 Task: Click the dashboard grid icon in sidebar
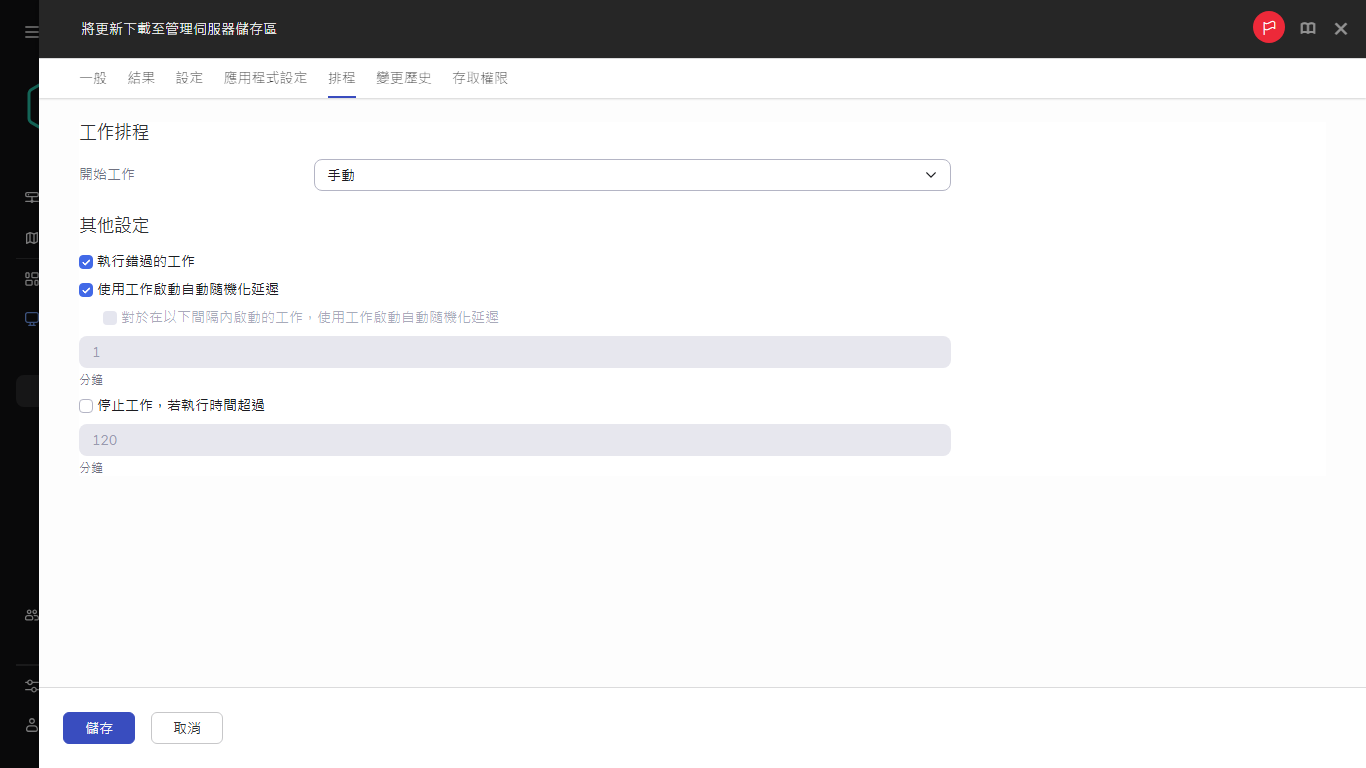tap(30, 277)
